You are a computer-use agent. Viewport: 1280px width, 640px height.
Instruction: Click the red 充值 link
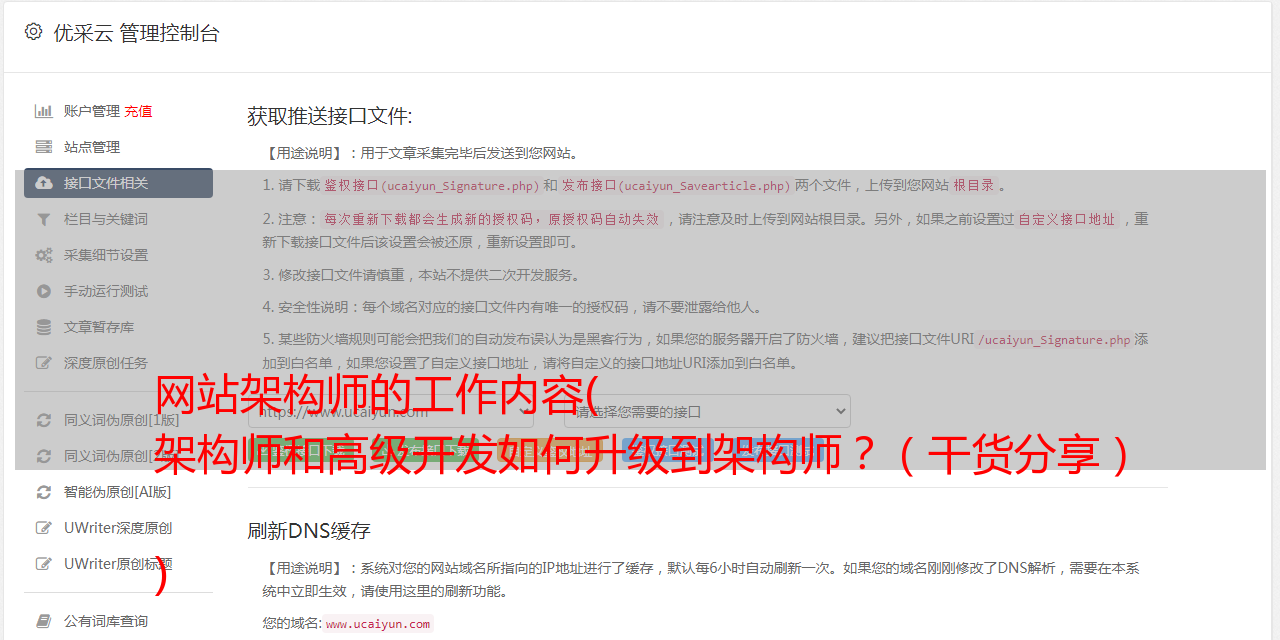138,111
